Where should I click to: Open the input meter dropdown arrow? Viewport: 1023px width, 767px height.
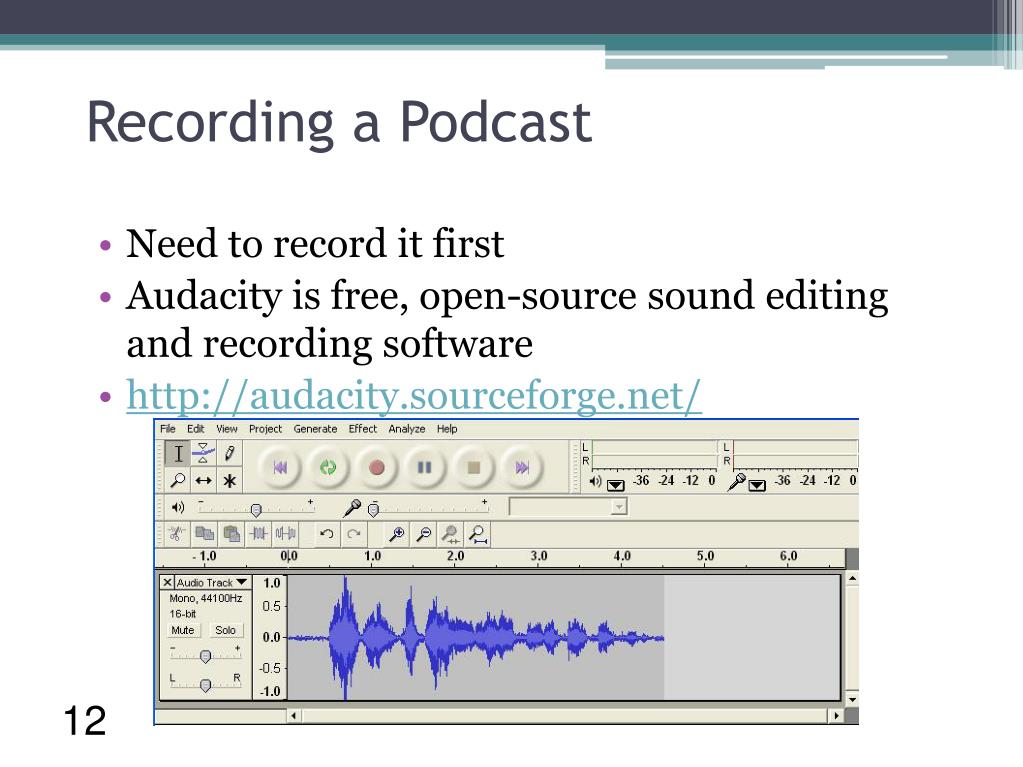[757, 485]
